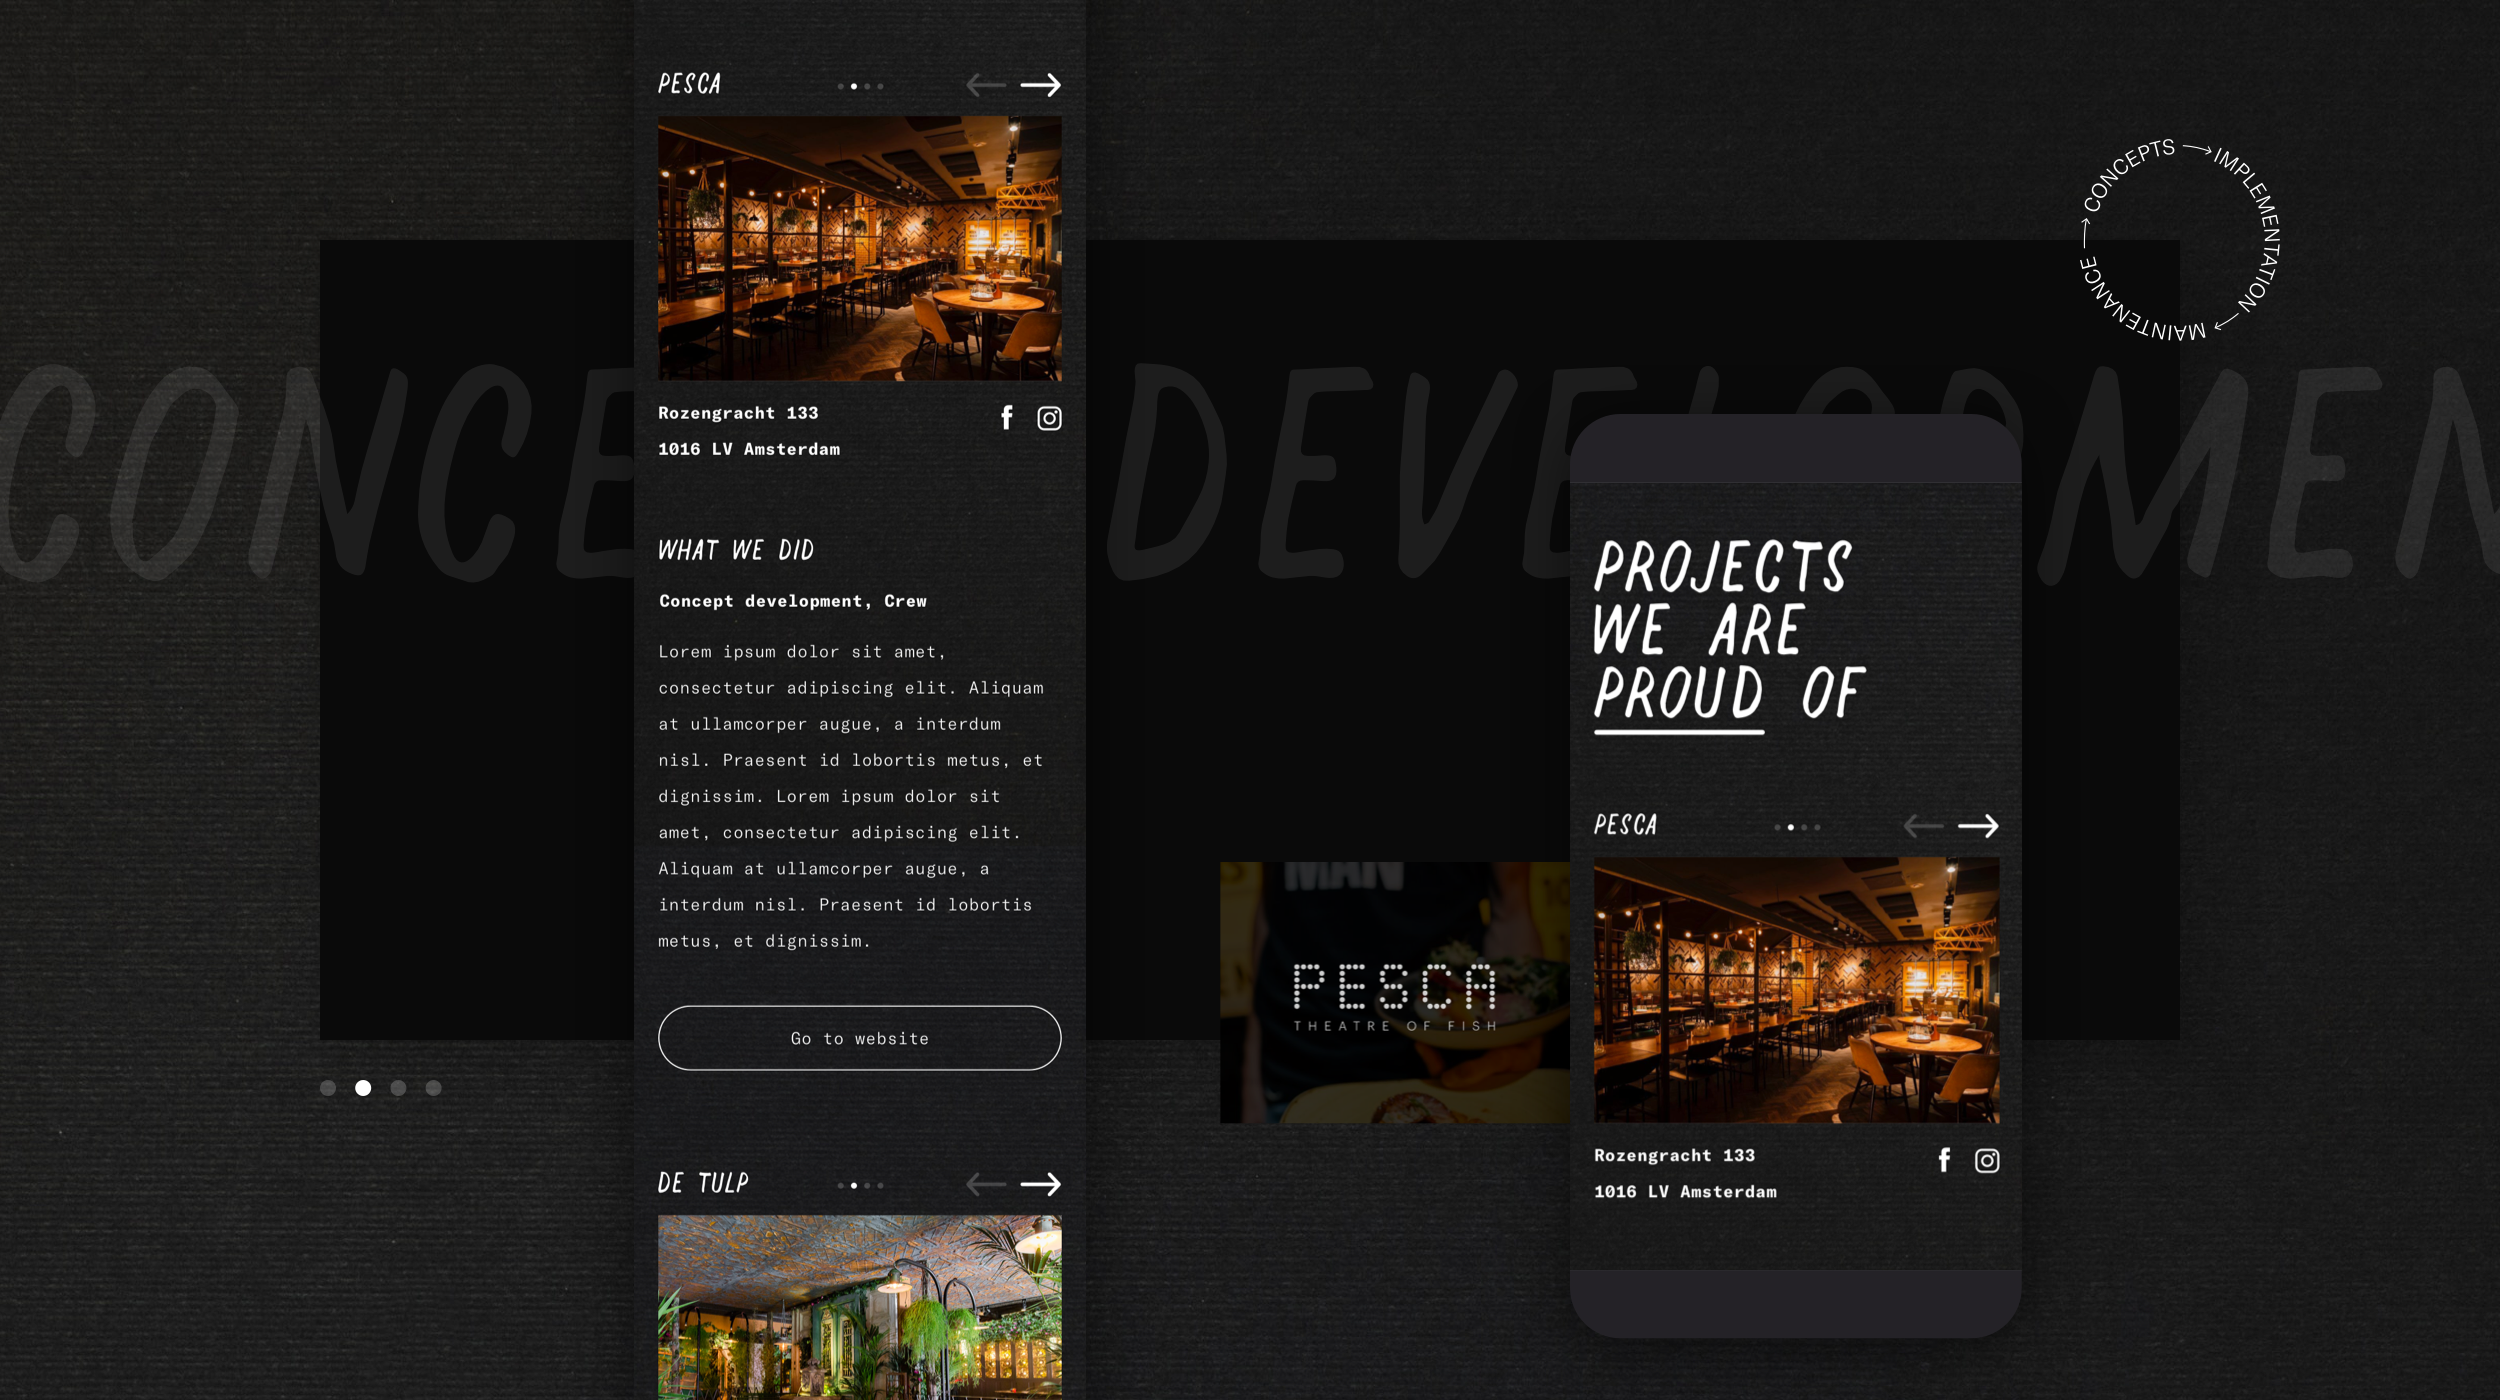Click the PESCA Theatre of Fish logo image
Screen dimensions: 2500x1400
pos(1395,993)
